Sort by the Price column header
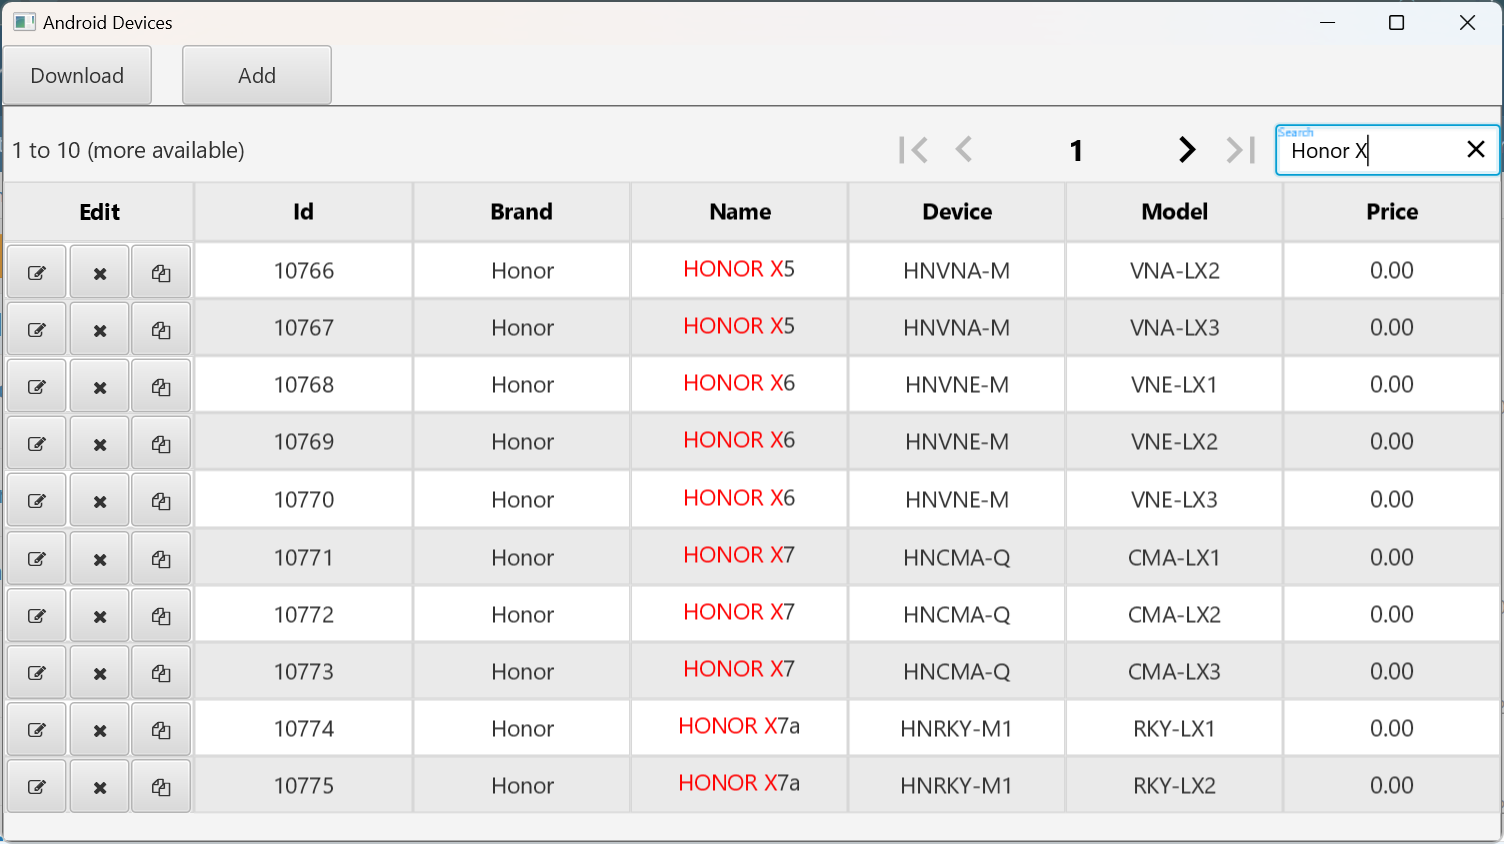The height and width of the screenshot is (844, 1504). [x=1392, y=212]
